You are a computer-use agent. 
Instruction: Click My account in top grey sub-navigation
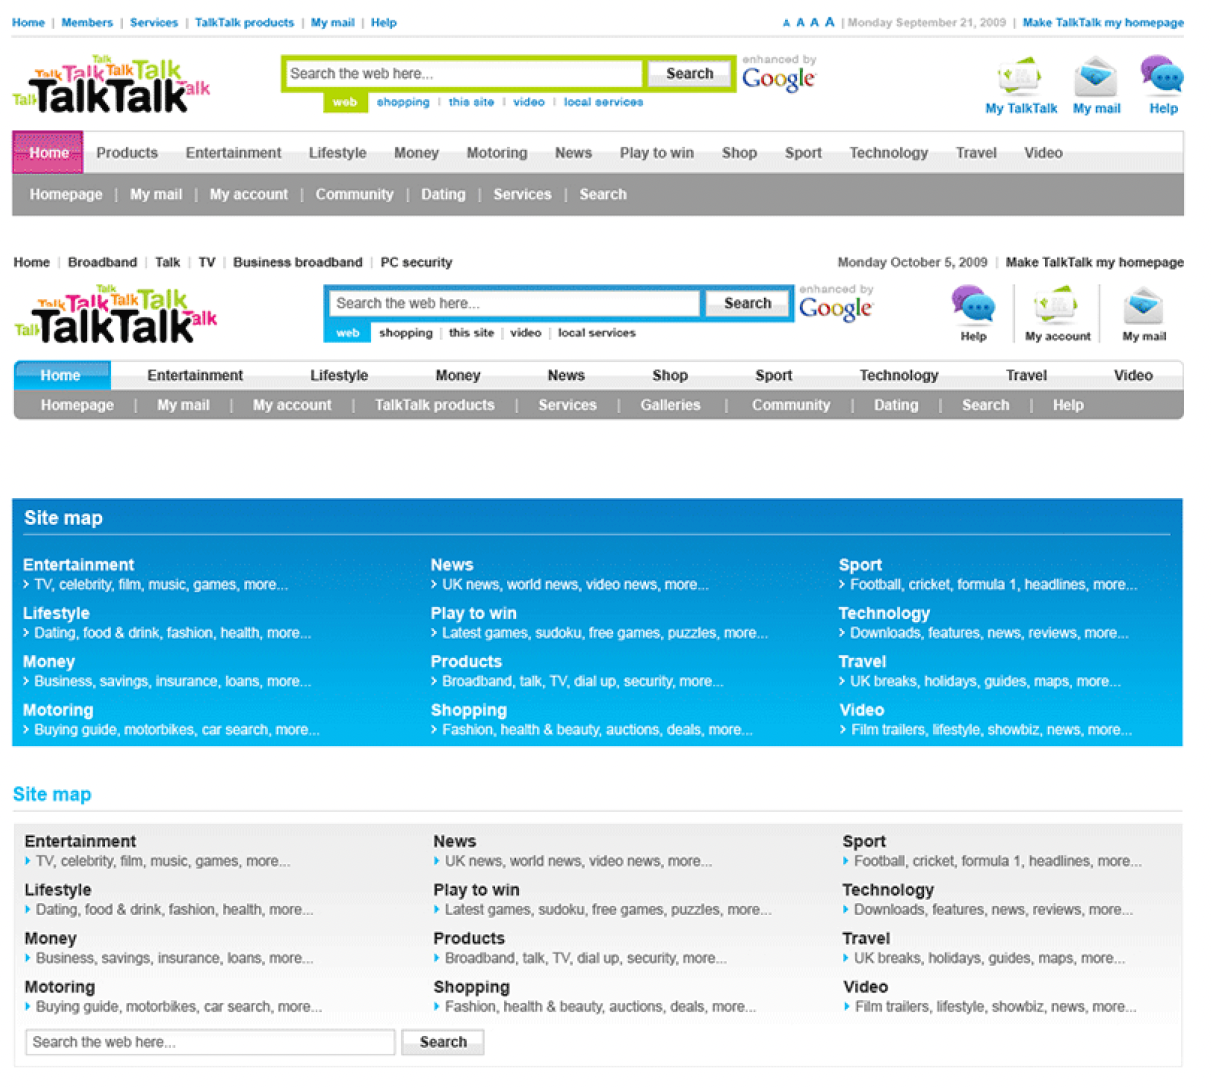pos(249,194)
